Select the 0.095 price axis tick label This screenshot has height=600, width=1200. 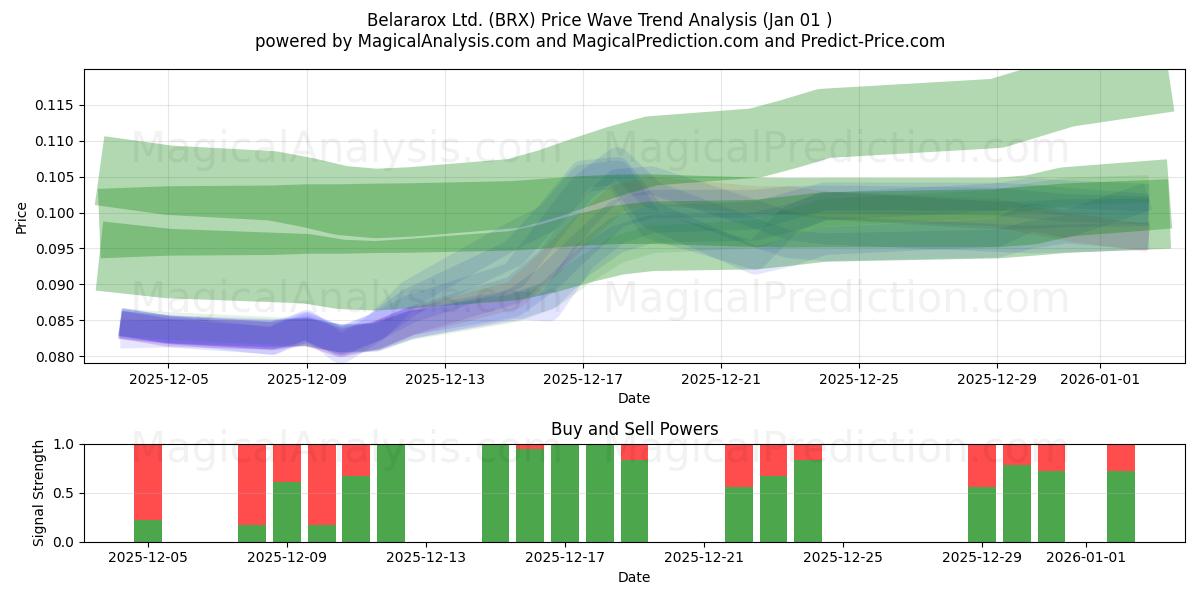[55, 249]
